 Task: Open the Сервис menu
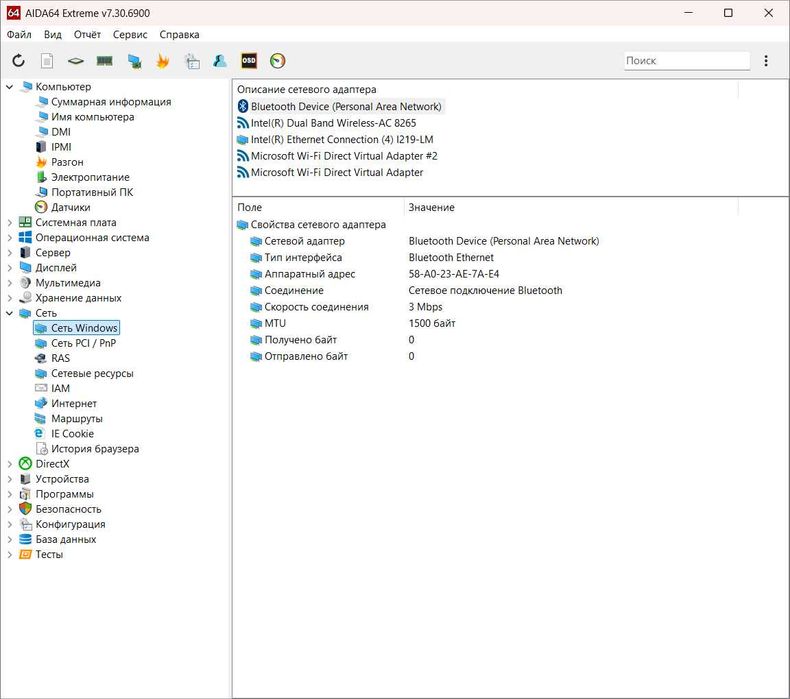pos(130,35)
